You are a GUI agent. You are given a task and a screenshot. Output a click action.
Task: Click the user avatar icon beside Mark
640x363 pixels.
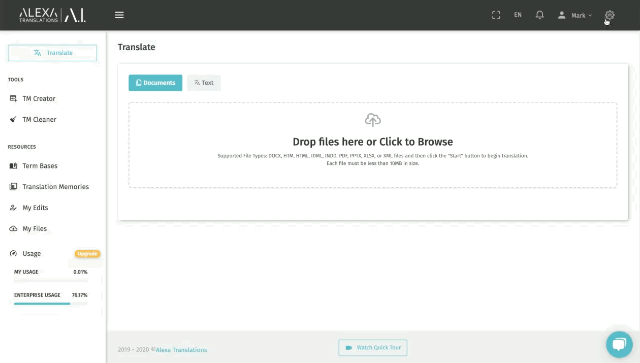pos(562,15)
